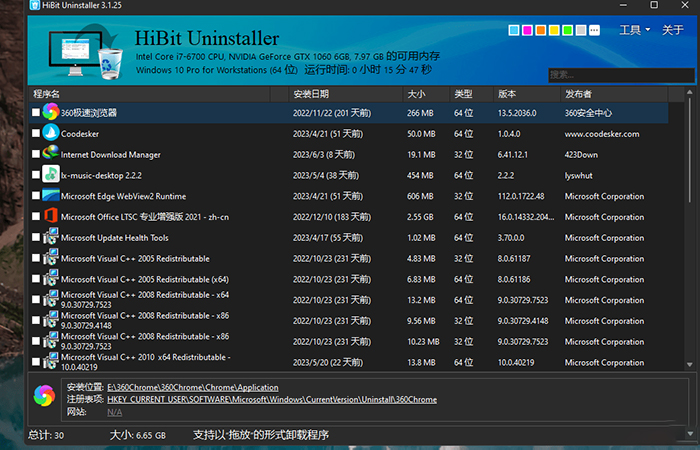
Task: Click the 大小: 6.65 GB status bar entry
Action: [138, 435]
